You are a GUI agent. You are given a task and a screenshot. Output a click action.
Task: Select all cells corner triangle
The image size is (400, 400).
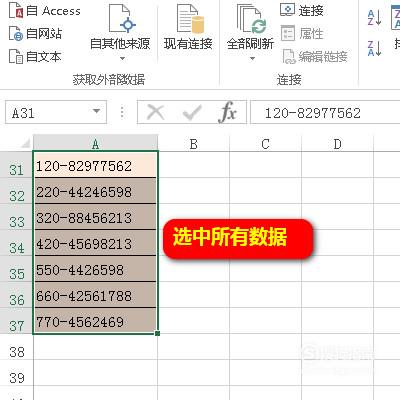click(26, 143)
